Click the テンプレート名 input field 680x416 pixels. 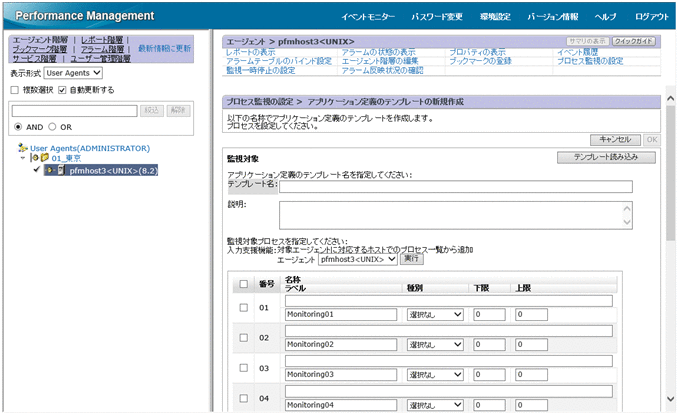click(x=456, y=187)
